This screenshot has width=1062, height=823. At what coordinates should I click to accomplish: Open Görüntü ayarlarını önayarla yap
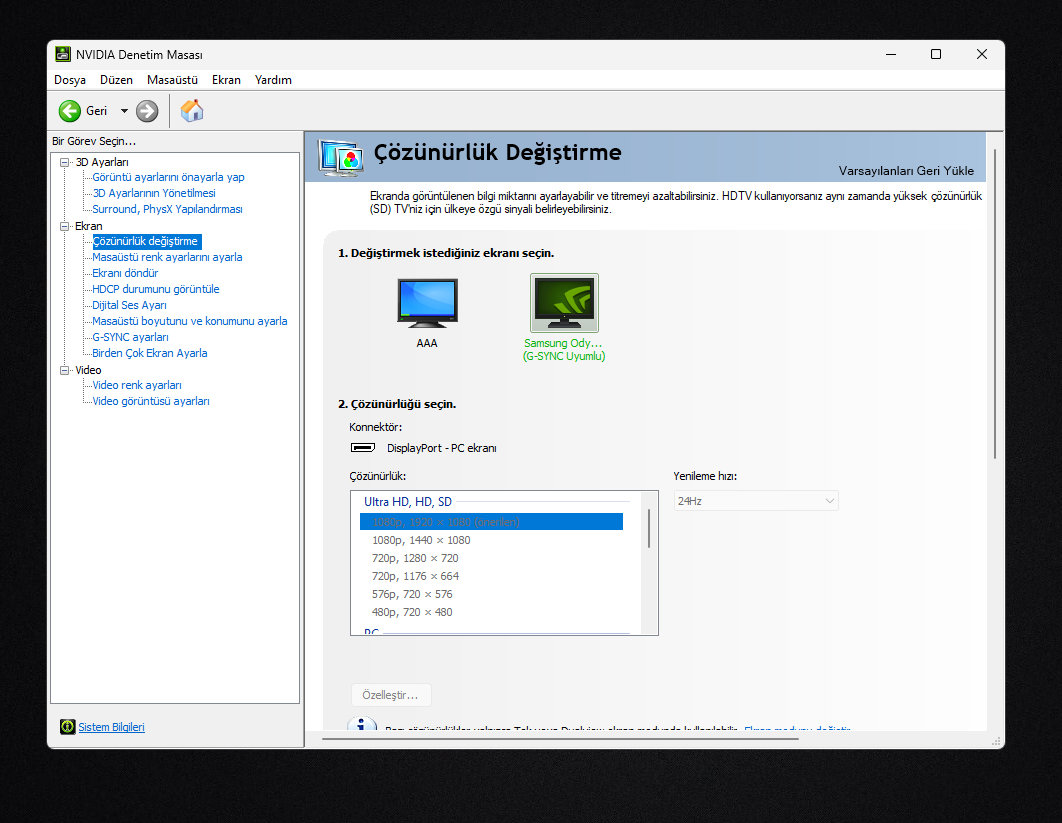168,177
